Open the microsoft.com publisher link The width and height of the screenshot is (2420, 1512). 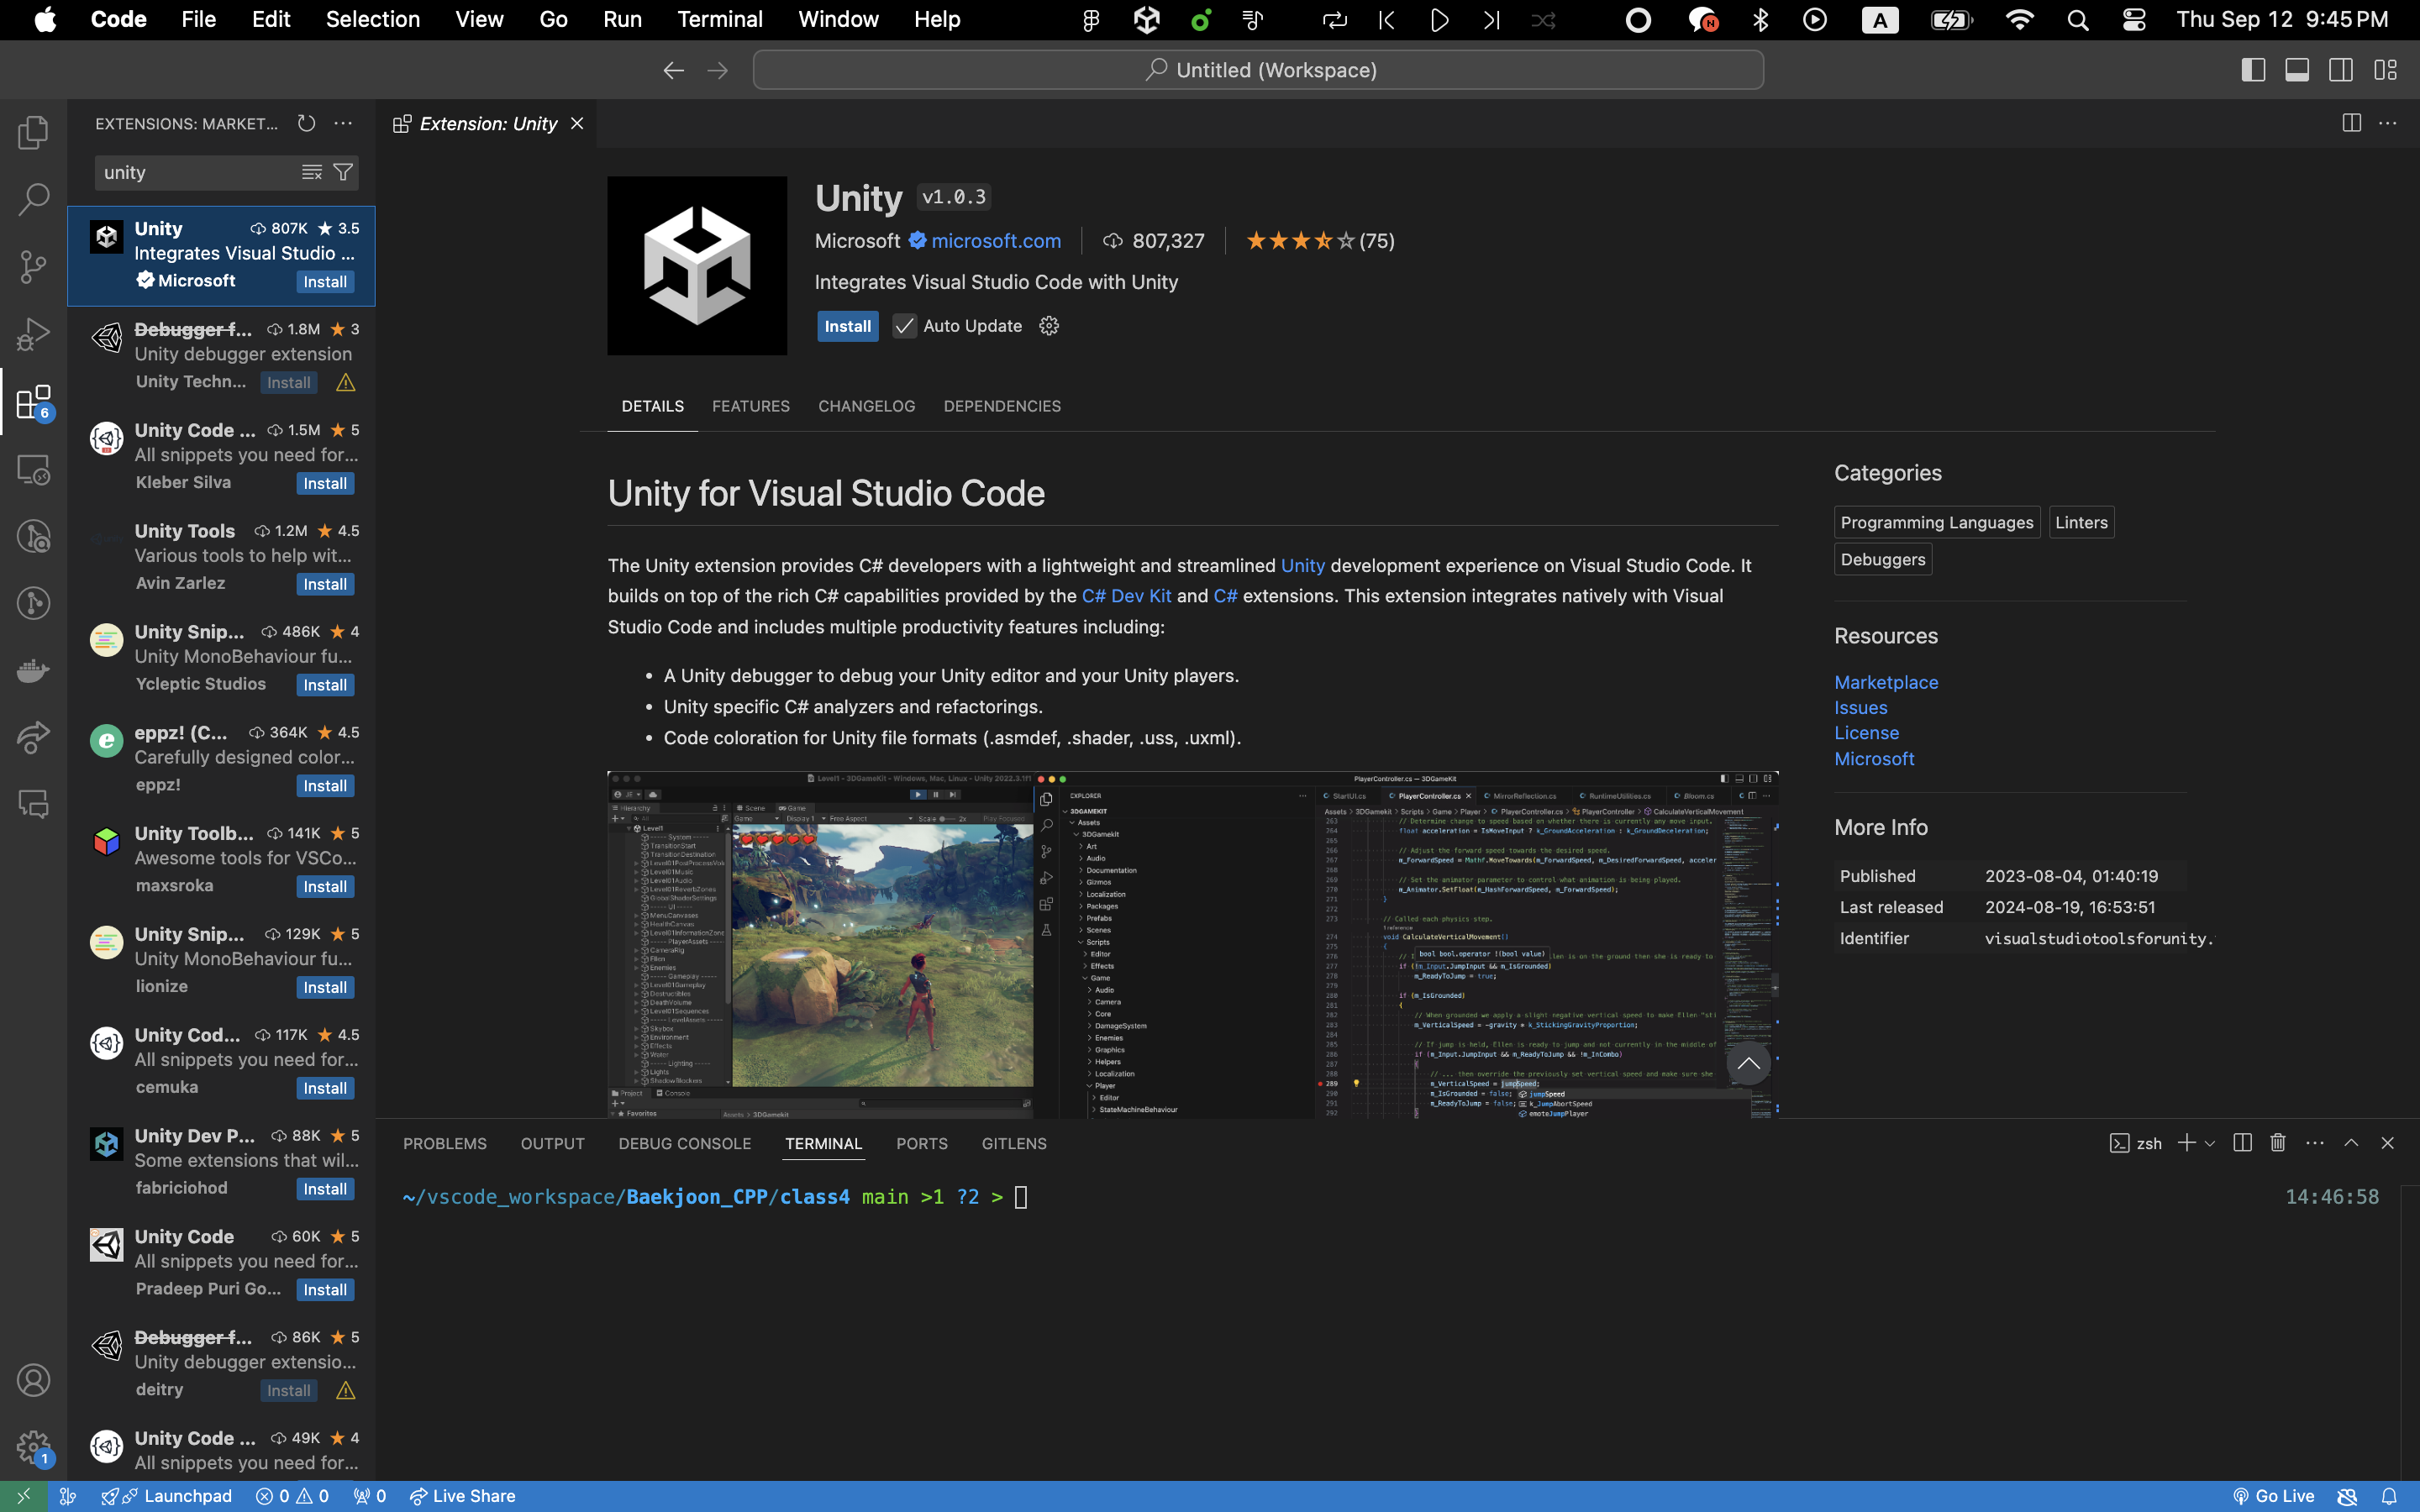[995, 240]
